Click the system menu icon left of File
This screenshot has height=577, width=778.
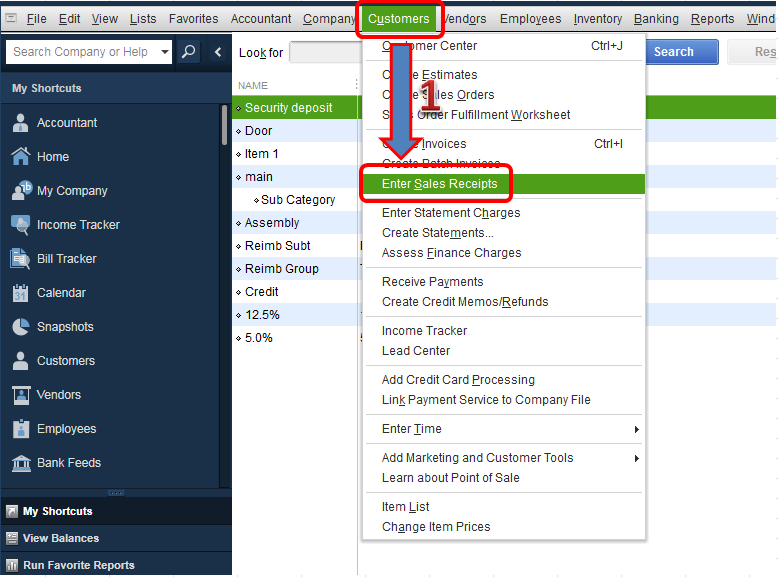pos(11,19)
